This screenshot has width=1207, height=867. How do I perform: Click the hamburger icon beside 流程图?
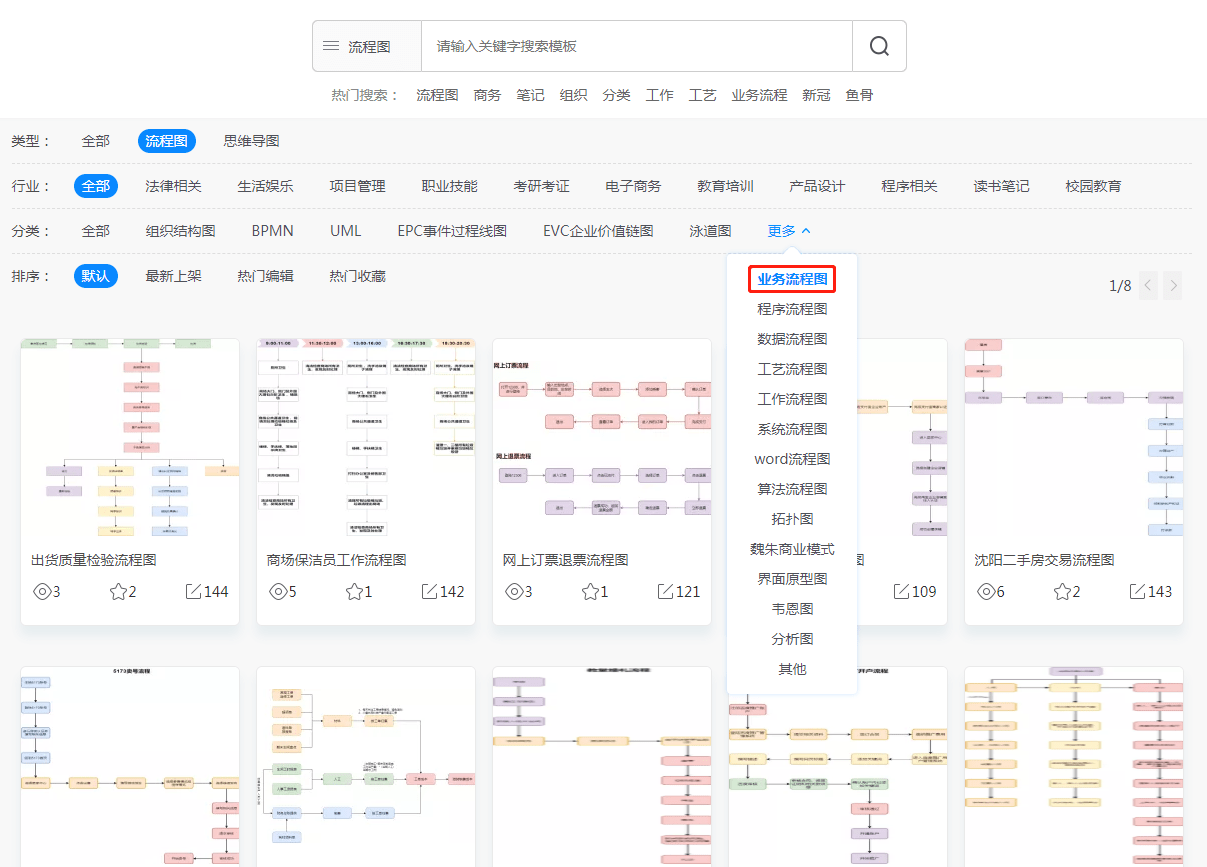pyautogui.click(x=331, y=46)
